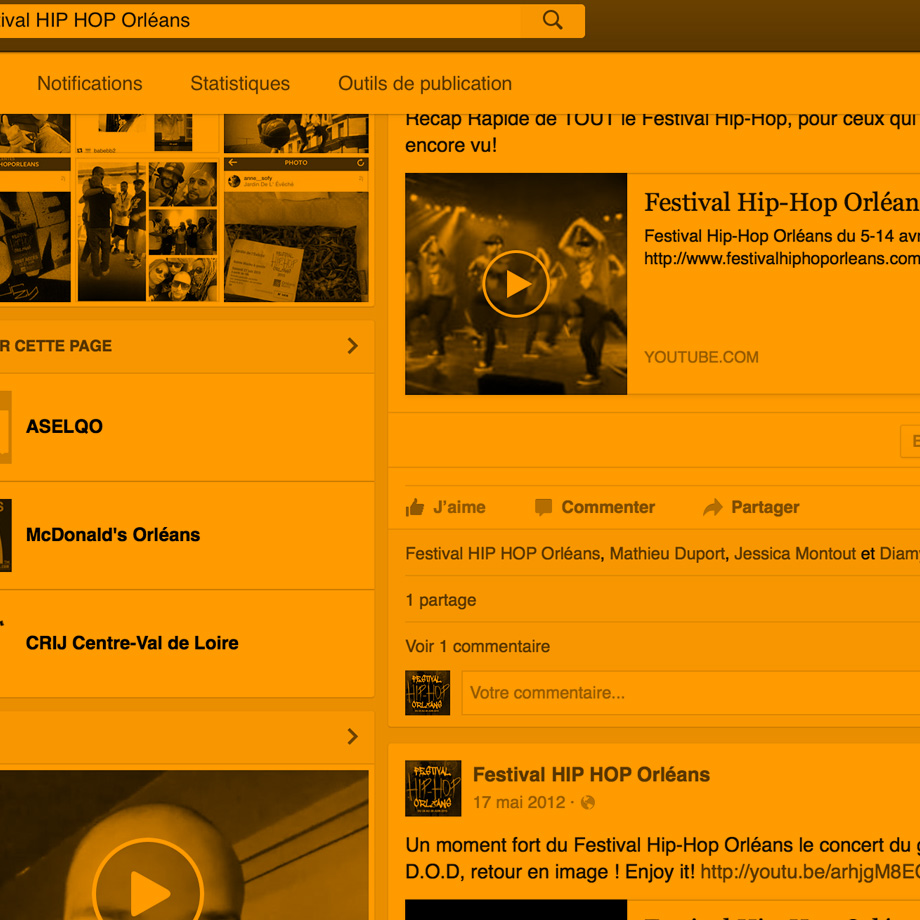The width and height of the screenshot is (920, 920).
Task: Click the J'aime thumbs-up icon
Action: [x=415, y=507]
